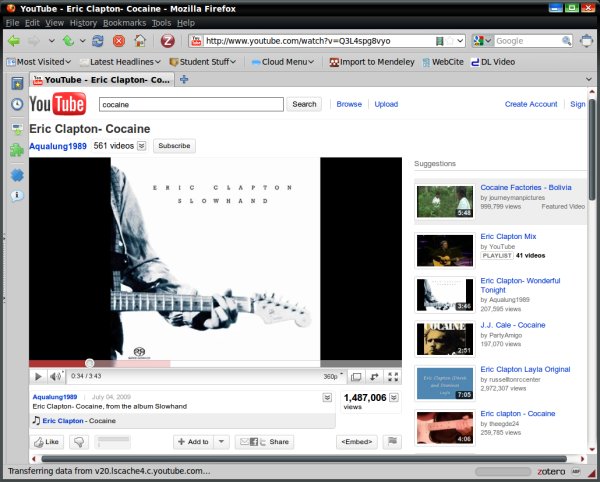This screenshot has height=482, width=600.
Task: Expand the video description arrow
Action: tap(327, 397)
